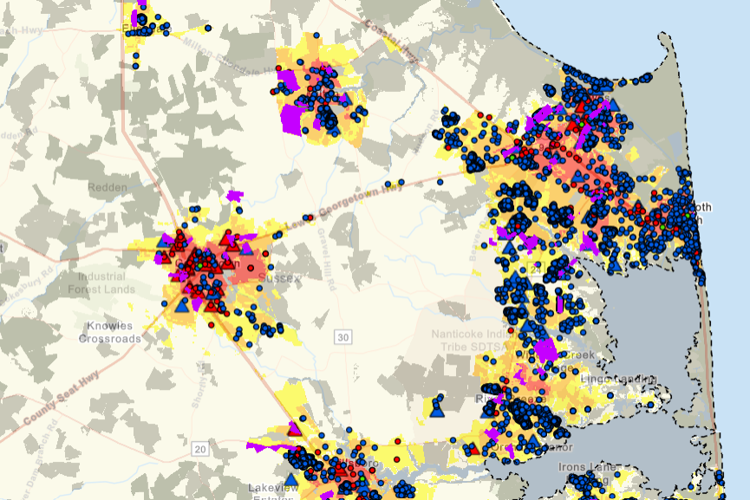Screen dimensions: 750x500
Task: Select red triangle with purple patch northwest of Millsboro
Action: (295, 428)
